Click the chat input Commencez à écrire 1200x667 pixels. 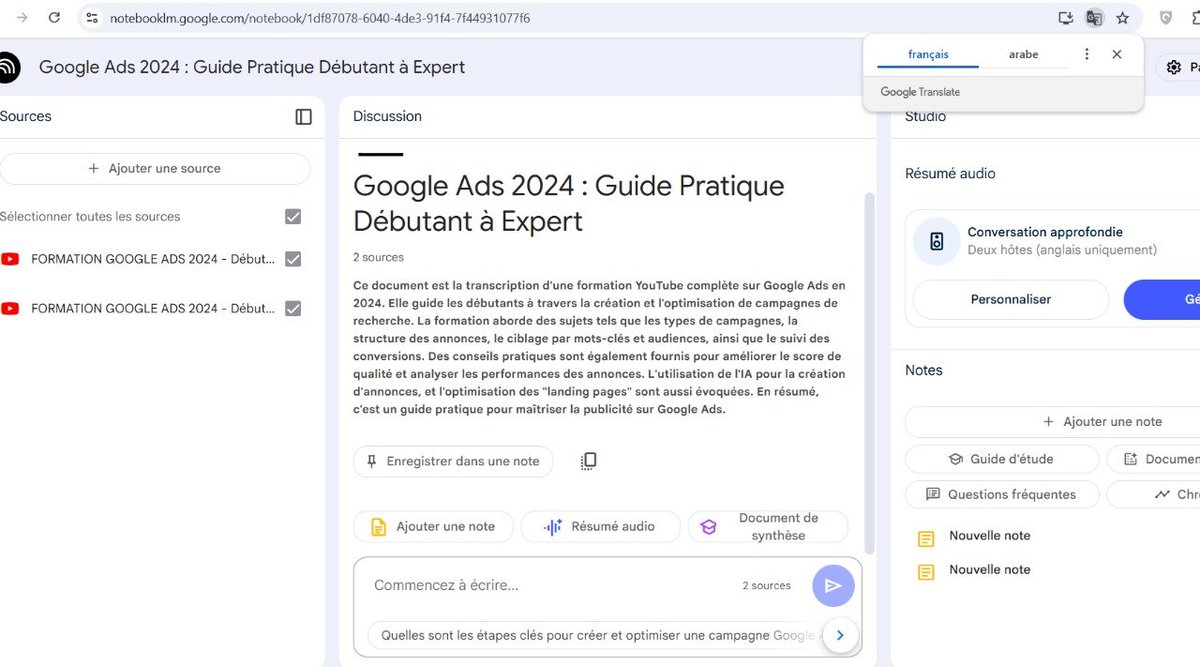[x=446, y=586]
